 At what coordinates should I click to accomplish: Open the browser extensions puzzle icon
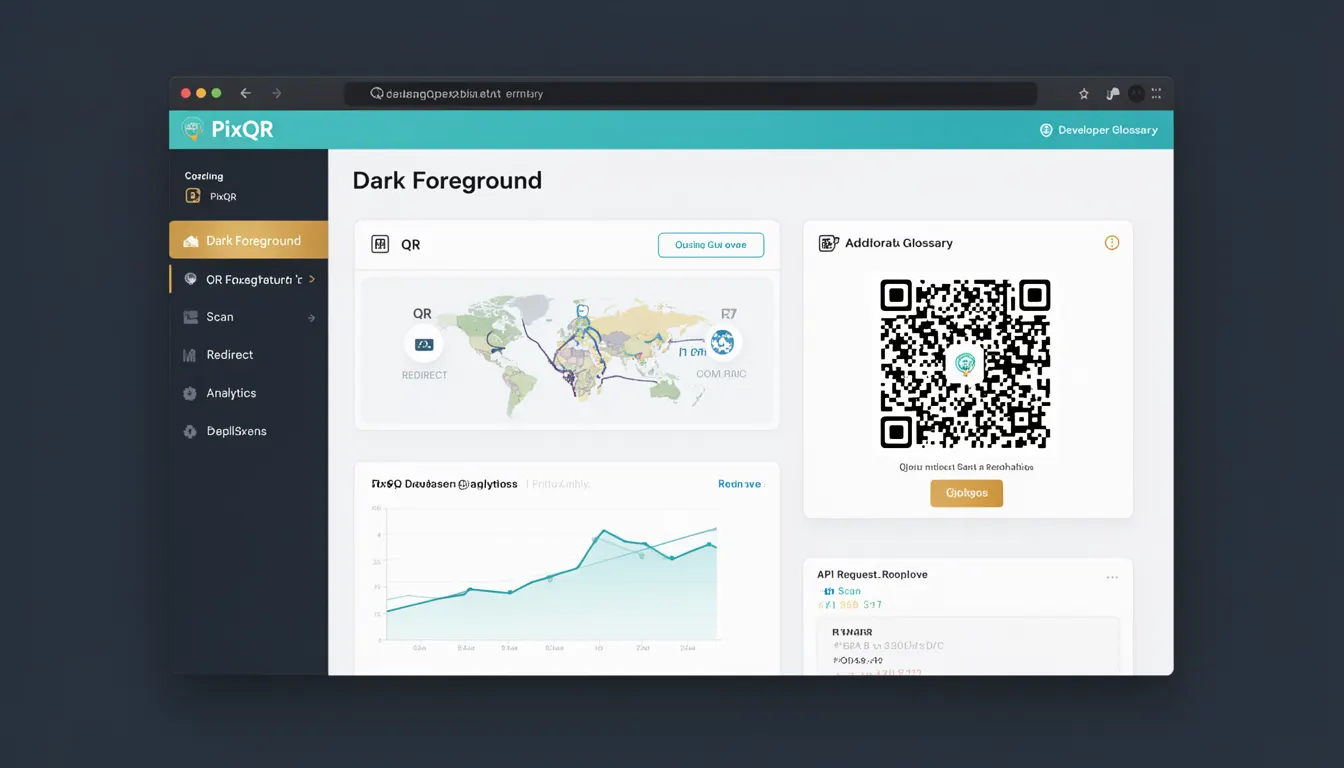click(x=1112, y=94)
